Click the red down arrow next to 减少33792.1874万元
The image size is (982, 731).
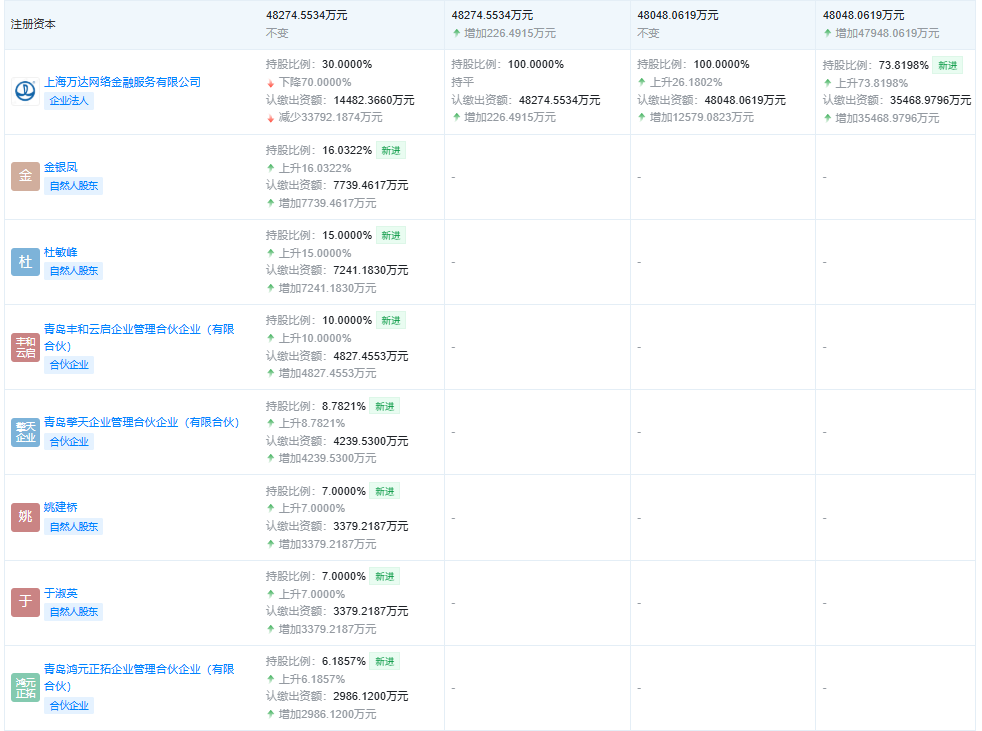pyautogui.click(x=271, y=118)
